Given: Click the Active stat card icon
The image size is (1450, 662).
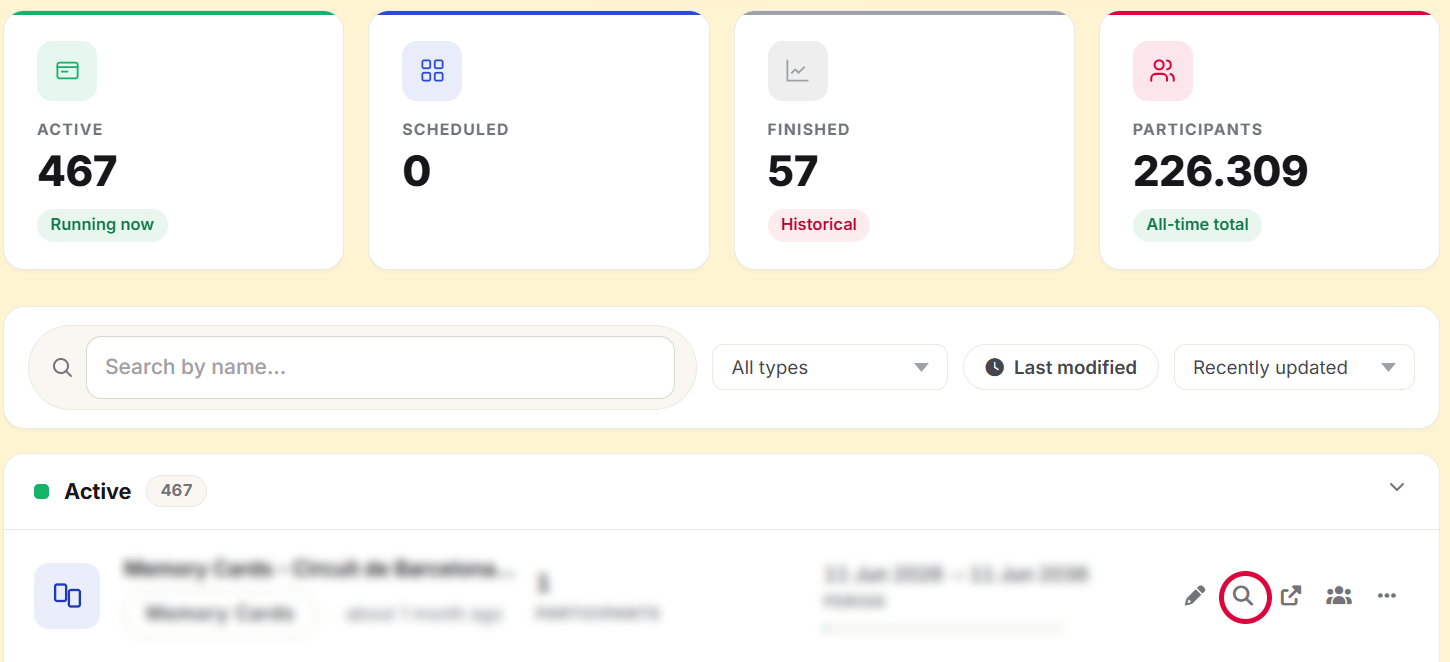Looking at the screenshot, I should (67, 71).
